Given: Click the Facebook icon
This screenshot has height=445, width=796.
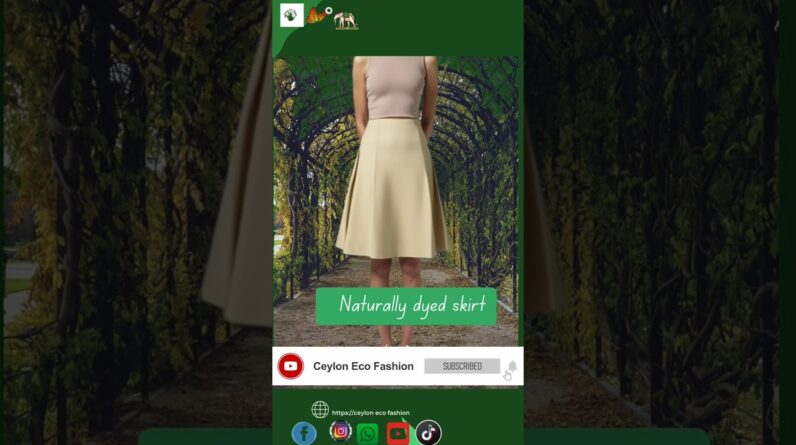Looking at the screenshot, I should click(x=304, y=434).
